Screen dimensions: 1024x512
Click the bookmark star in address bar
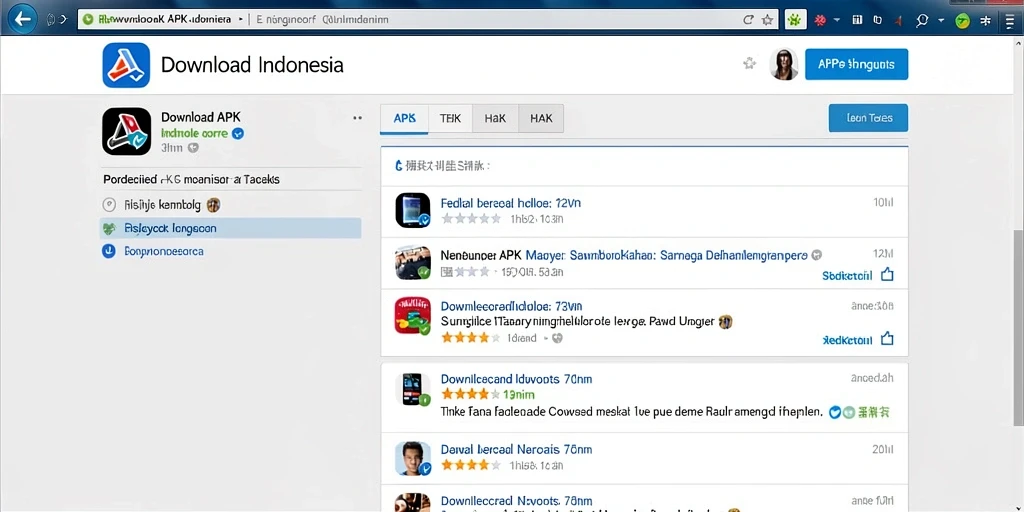767,20
